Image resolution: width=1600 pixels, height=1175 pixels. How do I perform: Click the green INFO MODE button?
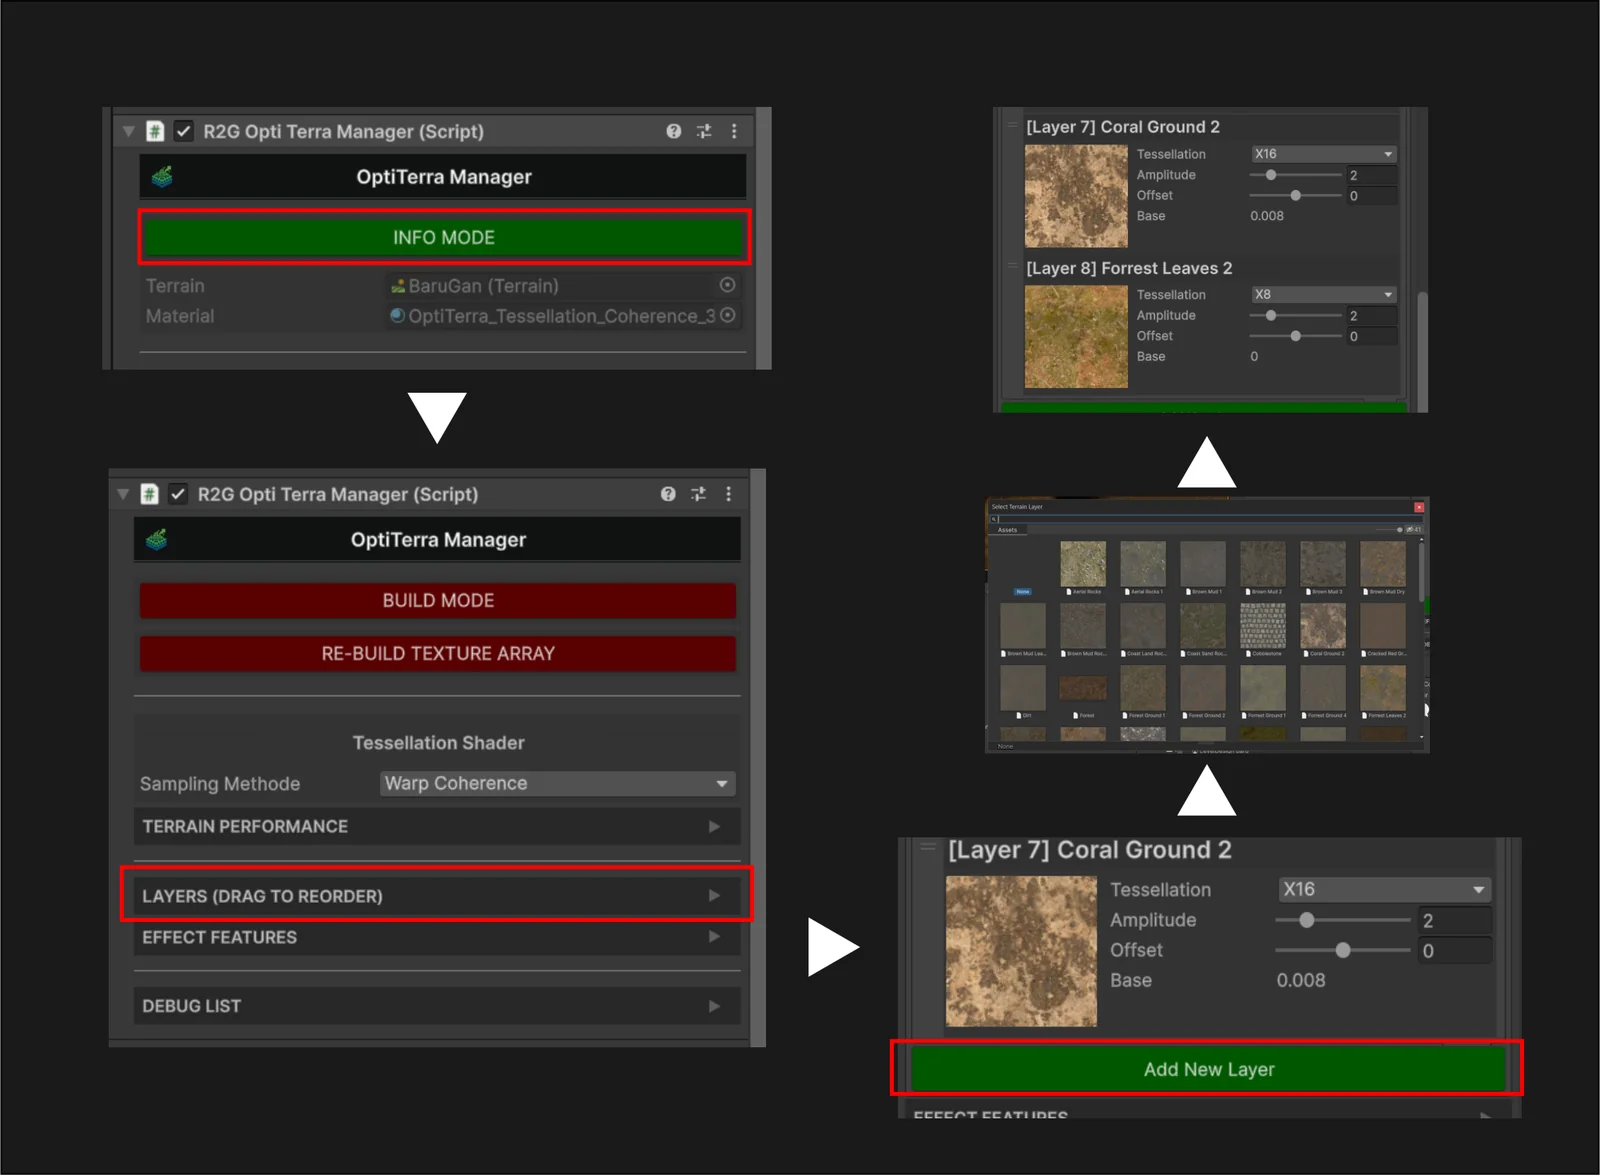[x=443, y=237]
